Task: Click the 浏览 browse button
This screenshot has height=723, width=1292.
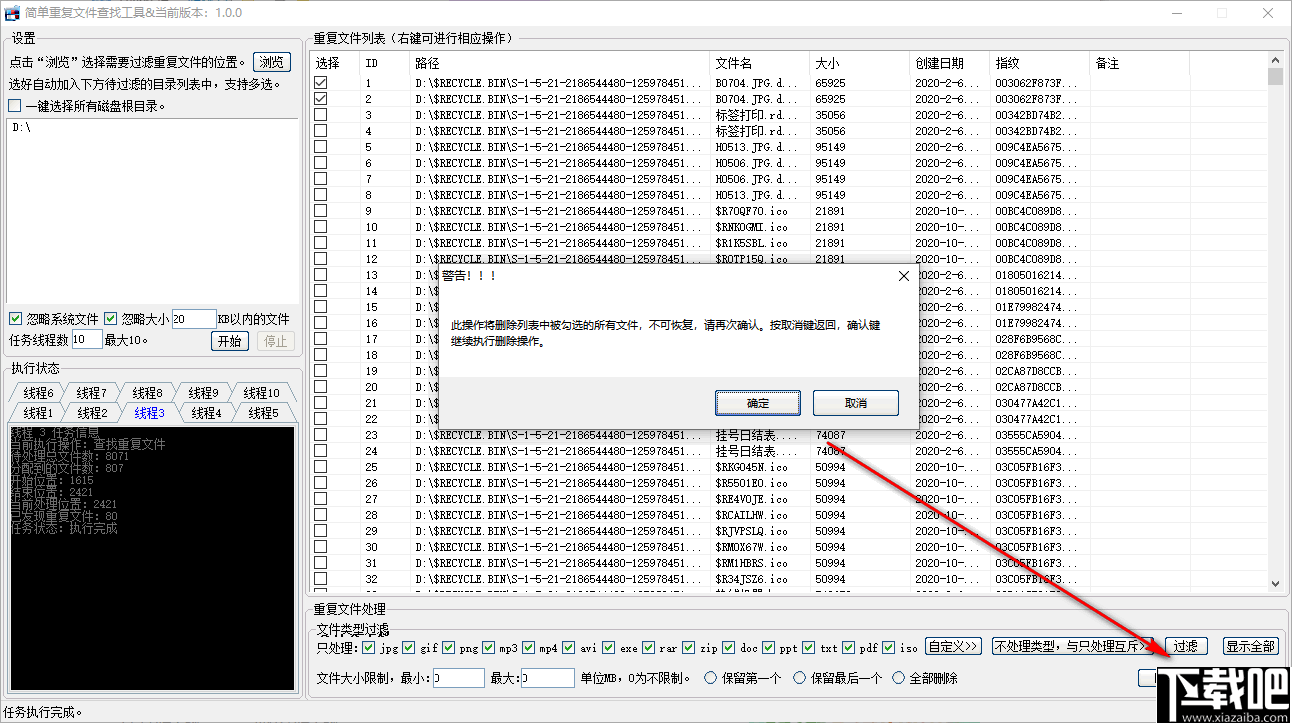Action: pos(272,62)
